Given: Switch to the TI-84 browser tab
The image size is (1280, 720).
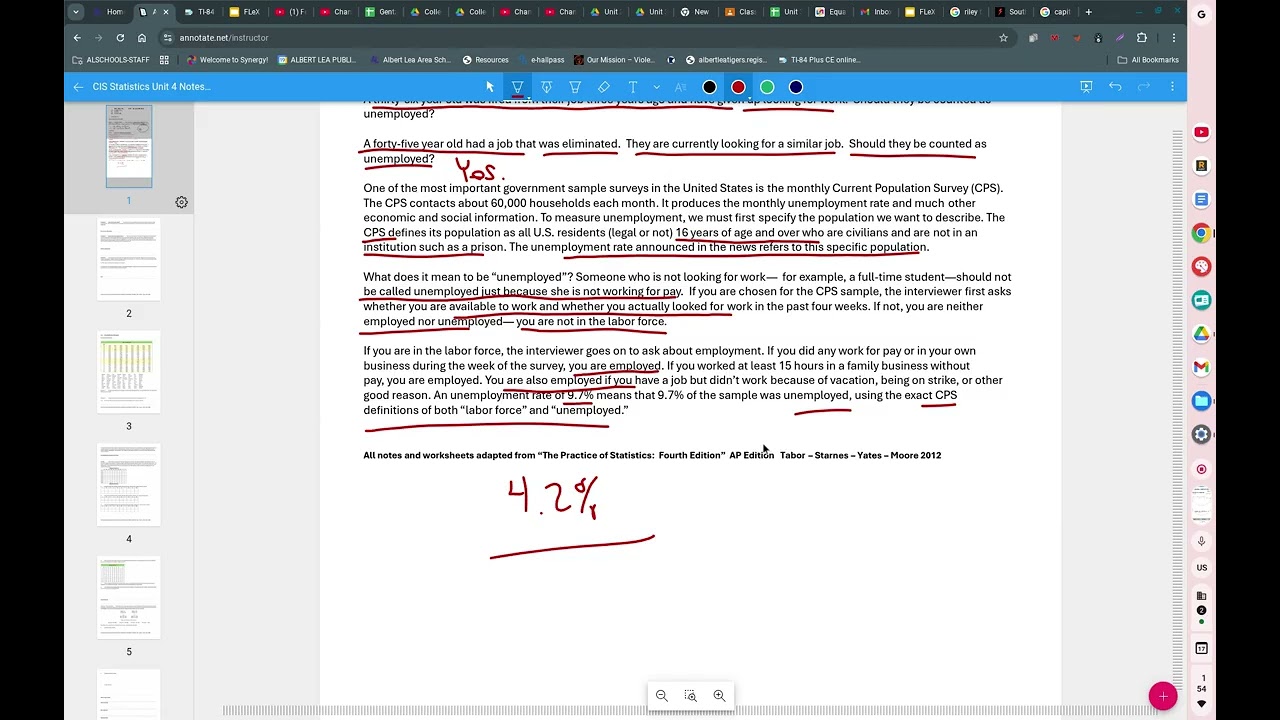Looking at the screenshot, I should pyautogui.click(x=199, y=12).
